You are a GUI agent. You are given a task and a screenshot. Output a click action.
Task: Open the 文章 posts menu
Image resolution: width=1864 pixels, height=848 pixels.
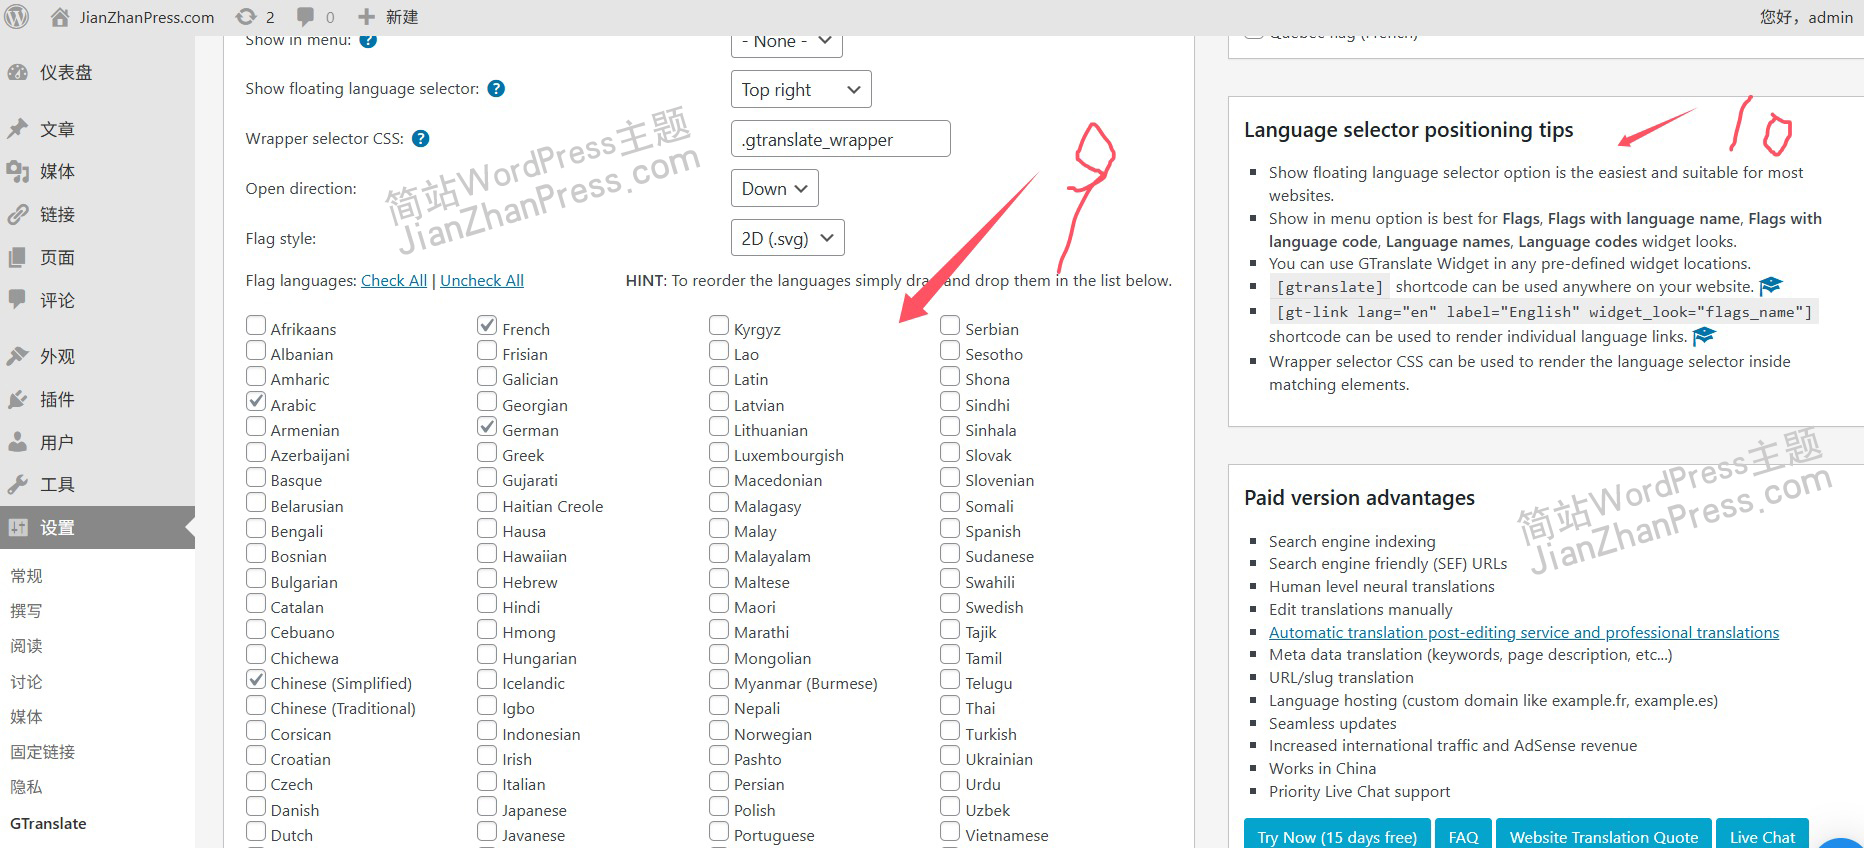57,129
